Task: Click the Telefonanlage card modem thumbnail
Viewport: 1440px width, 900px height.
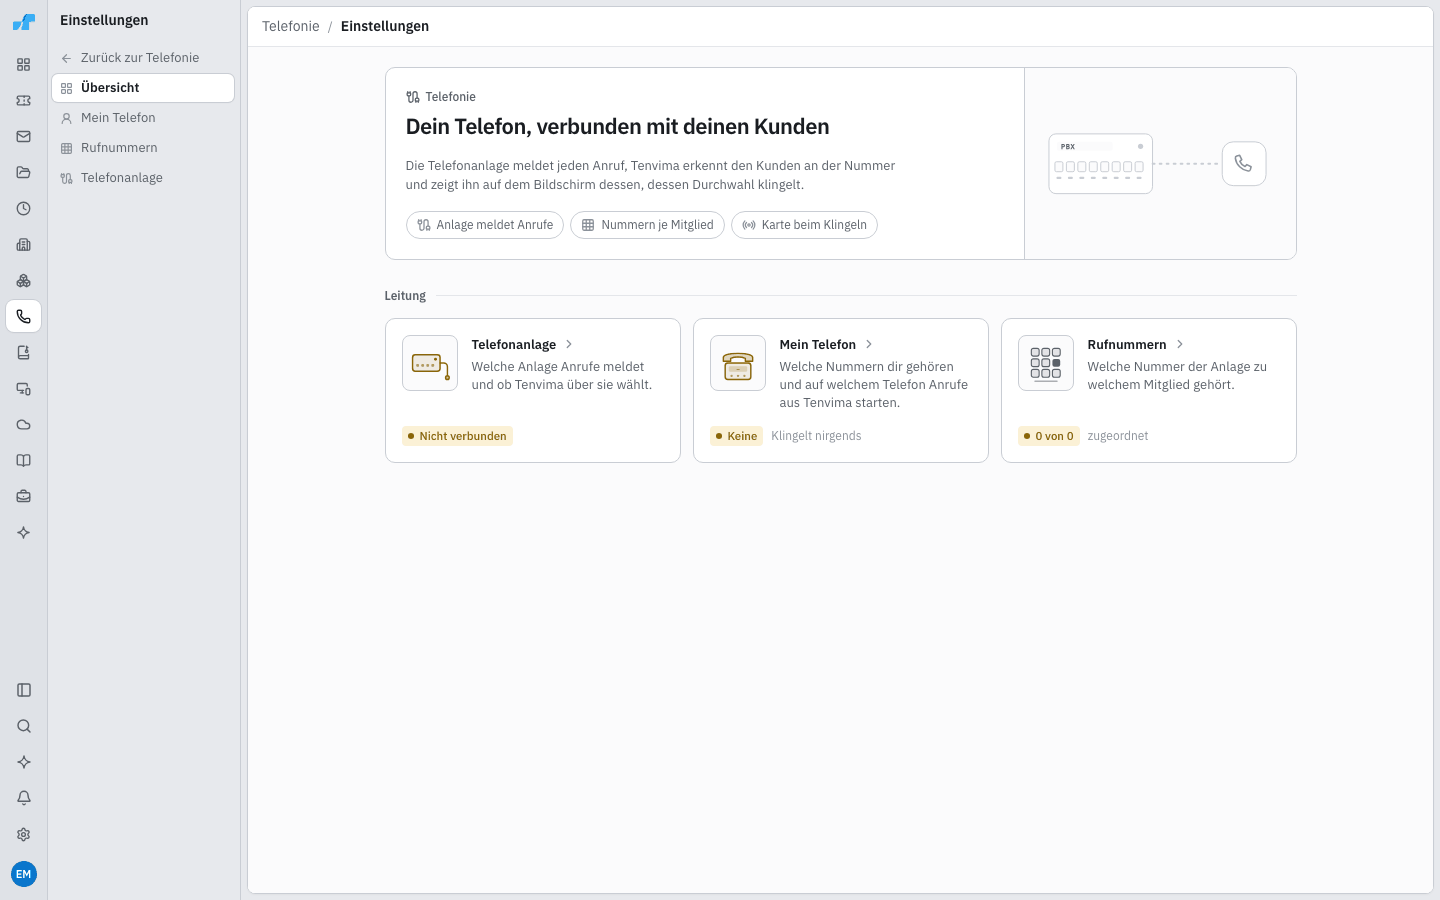Action: (430, 363)
